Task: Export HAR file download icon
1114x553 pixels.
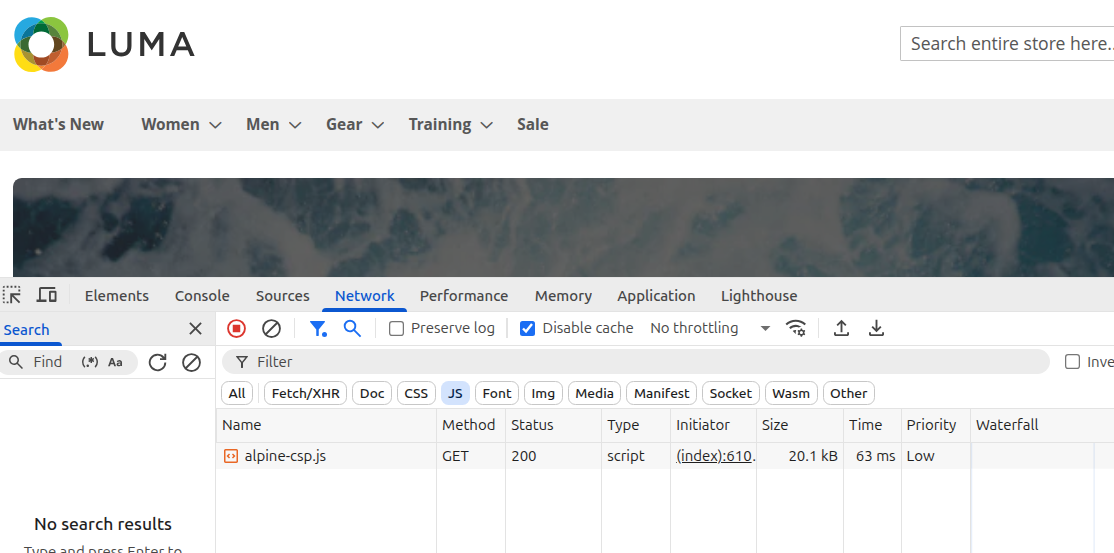Action: [x=877, y=328]
